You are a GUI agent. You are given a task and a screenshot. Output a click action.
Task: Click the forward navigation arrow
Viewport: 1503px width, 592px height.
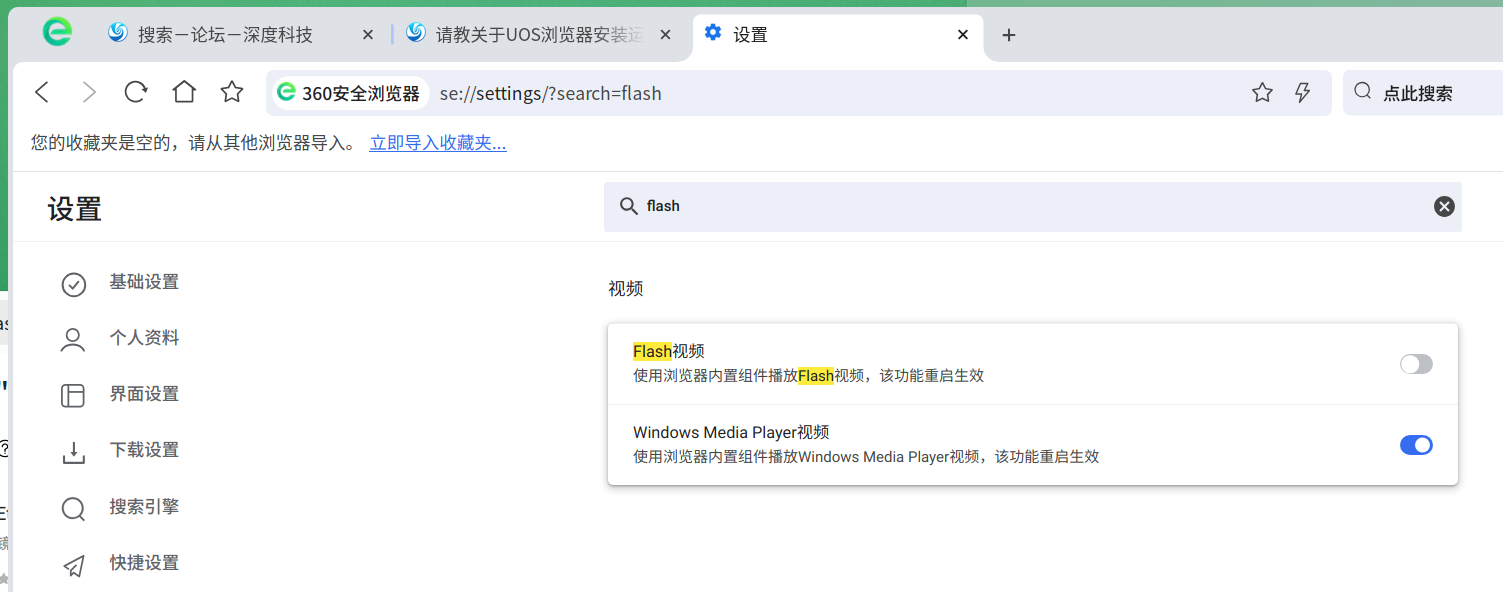coord(89,93)
